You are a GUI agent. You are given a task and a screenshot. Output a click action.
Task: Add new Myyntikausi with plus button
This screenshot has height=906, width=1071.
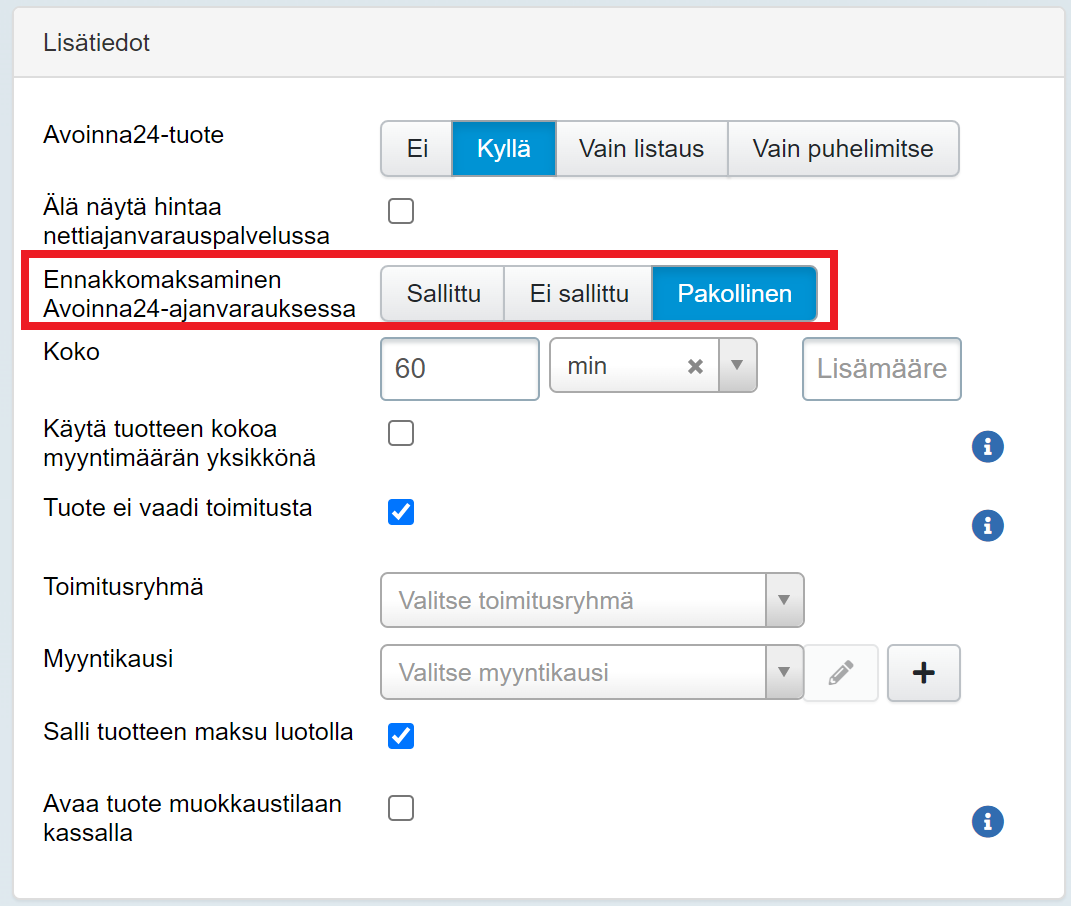[x=923, y=673]
